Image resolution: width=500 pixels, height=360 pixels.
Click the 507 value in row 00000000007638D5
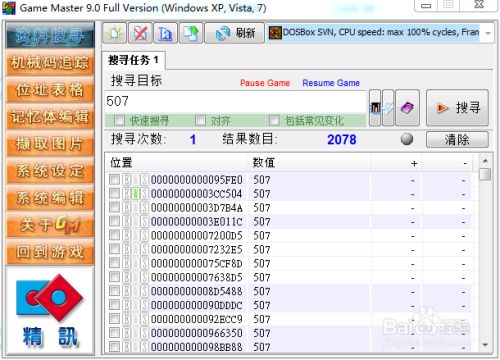(262, 277)
